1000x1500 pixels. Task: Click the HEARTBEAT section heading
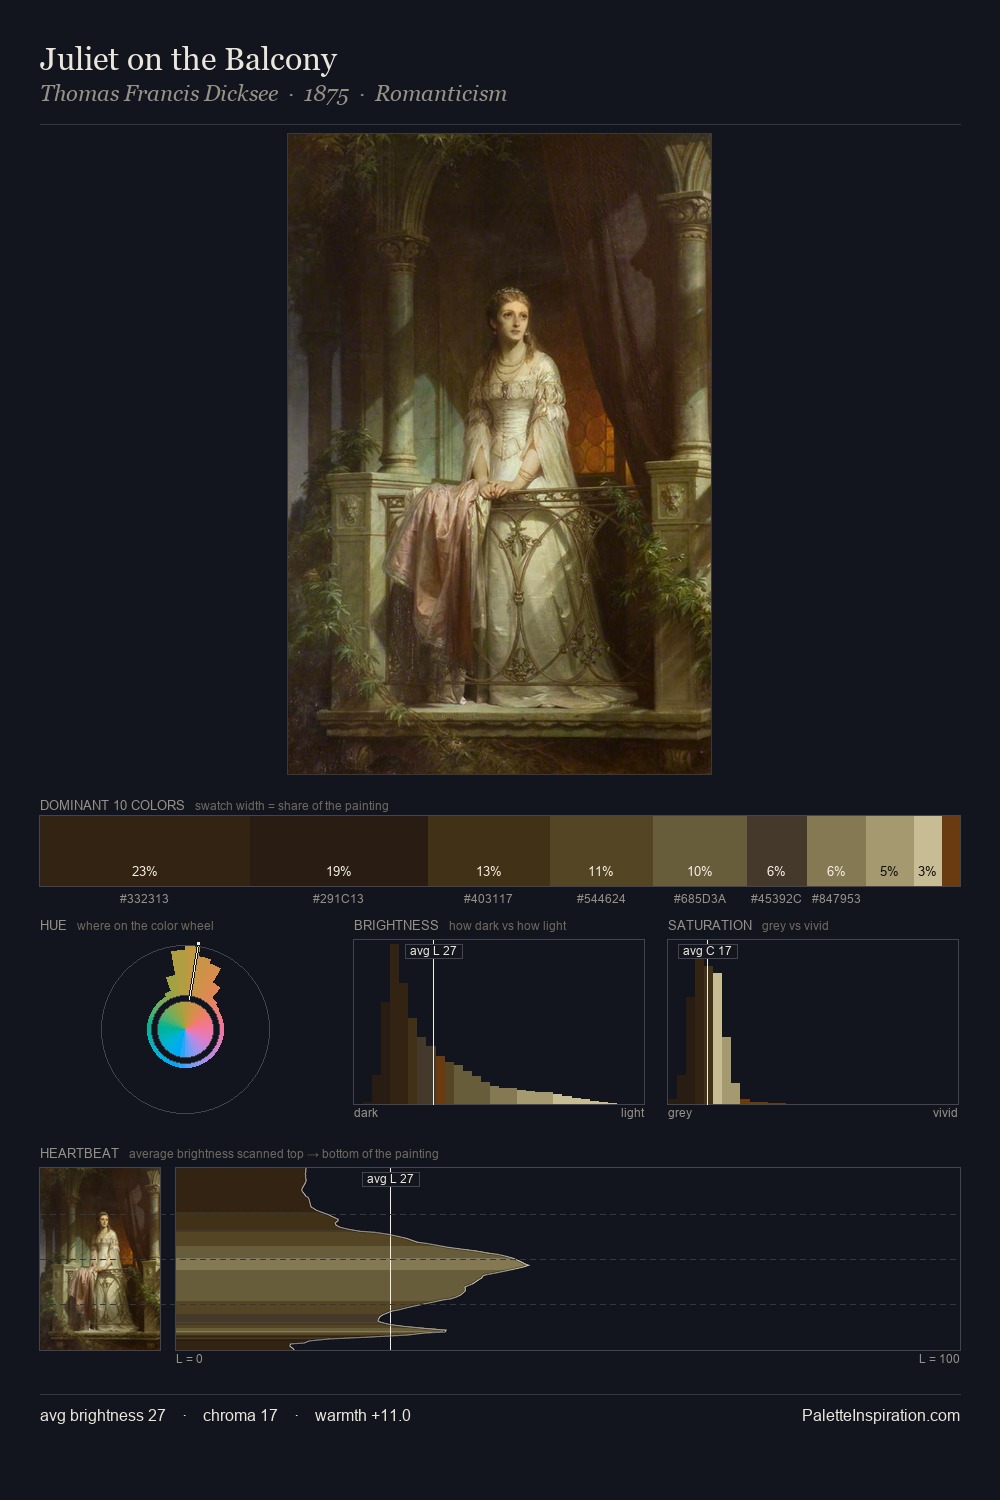point(79,1153)
